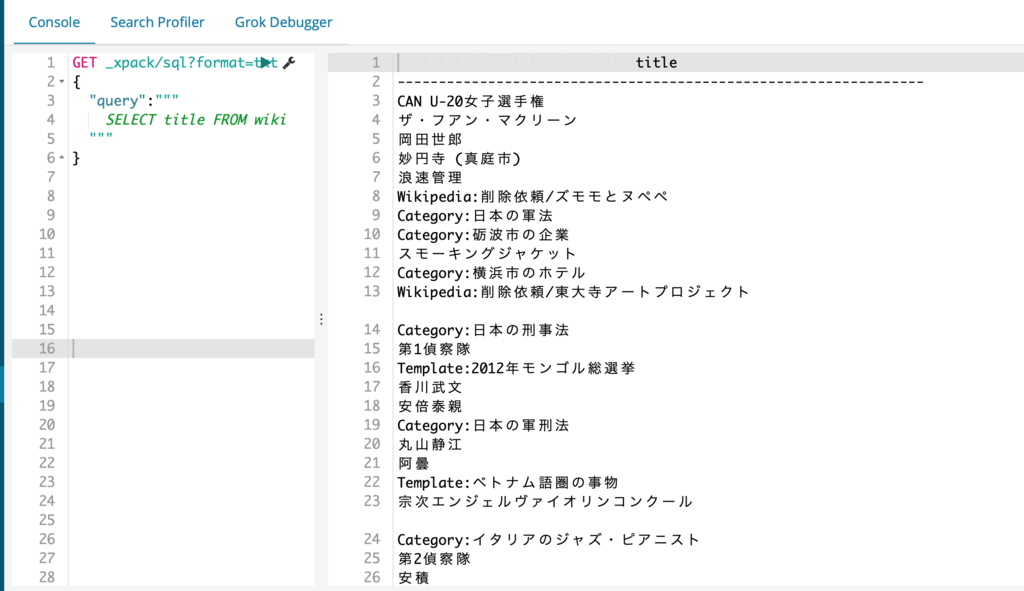The image size is (1024, 591).
Task: Click the SELECT title FROM wiki statement
Action: point(196,120)
